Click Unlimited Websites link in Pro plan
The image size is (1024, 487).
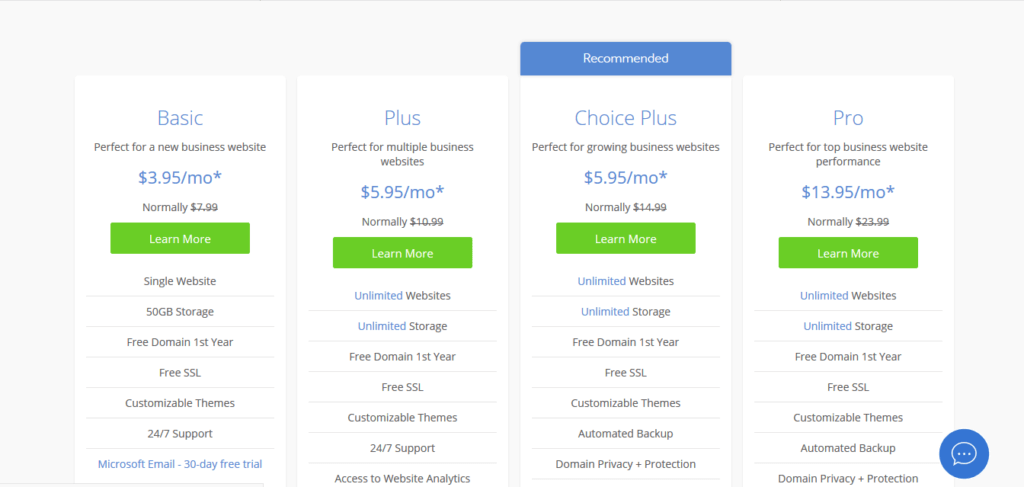coord(824,296)
